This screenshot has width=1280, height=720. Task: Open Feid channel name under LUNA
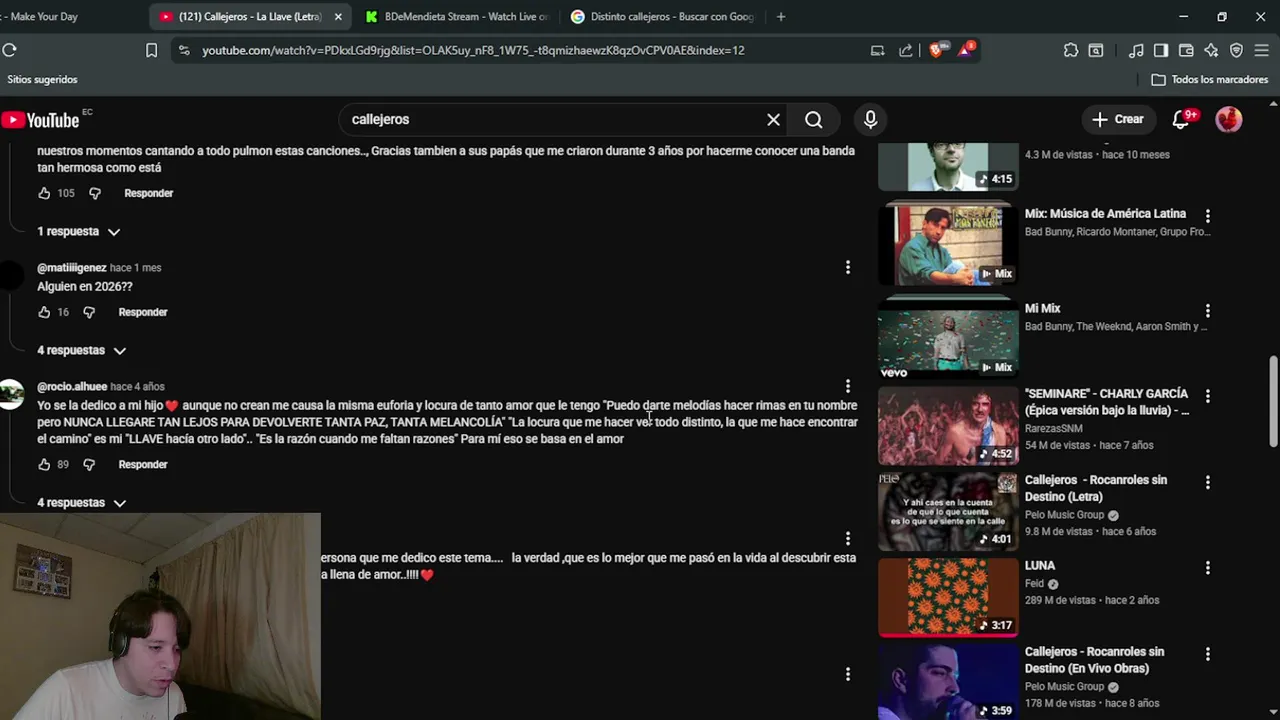coord(1034,583)
